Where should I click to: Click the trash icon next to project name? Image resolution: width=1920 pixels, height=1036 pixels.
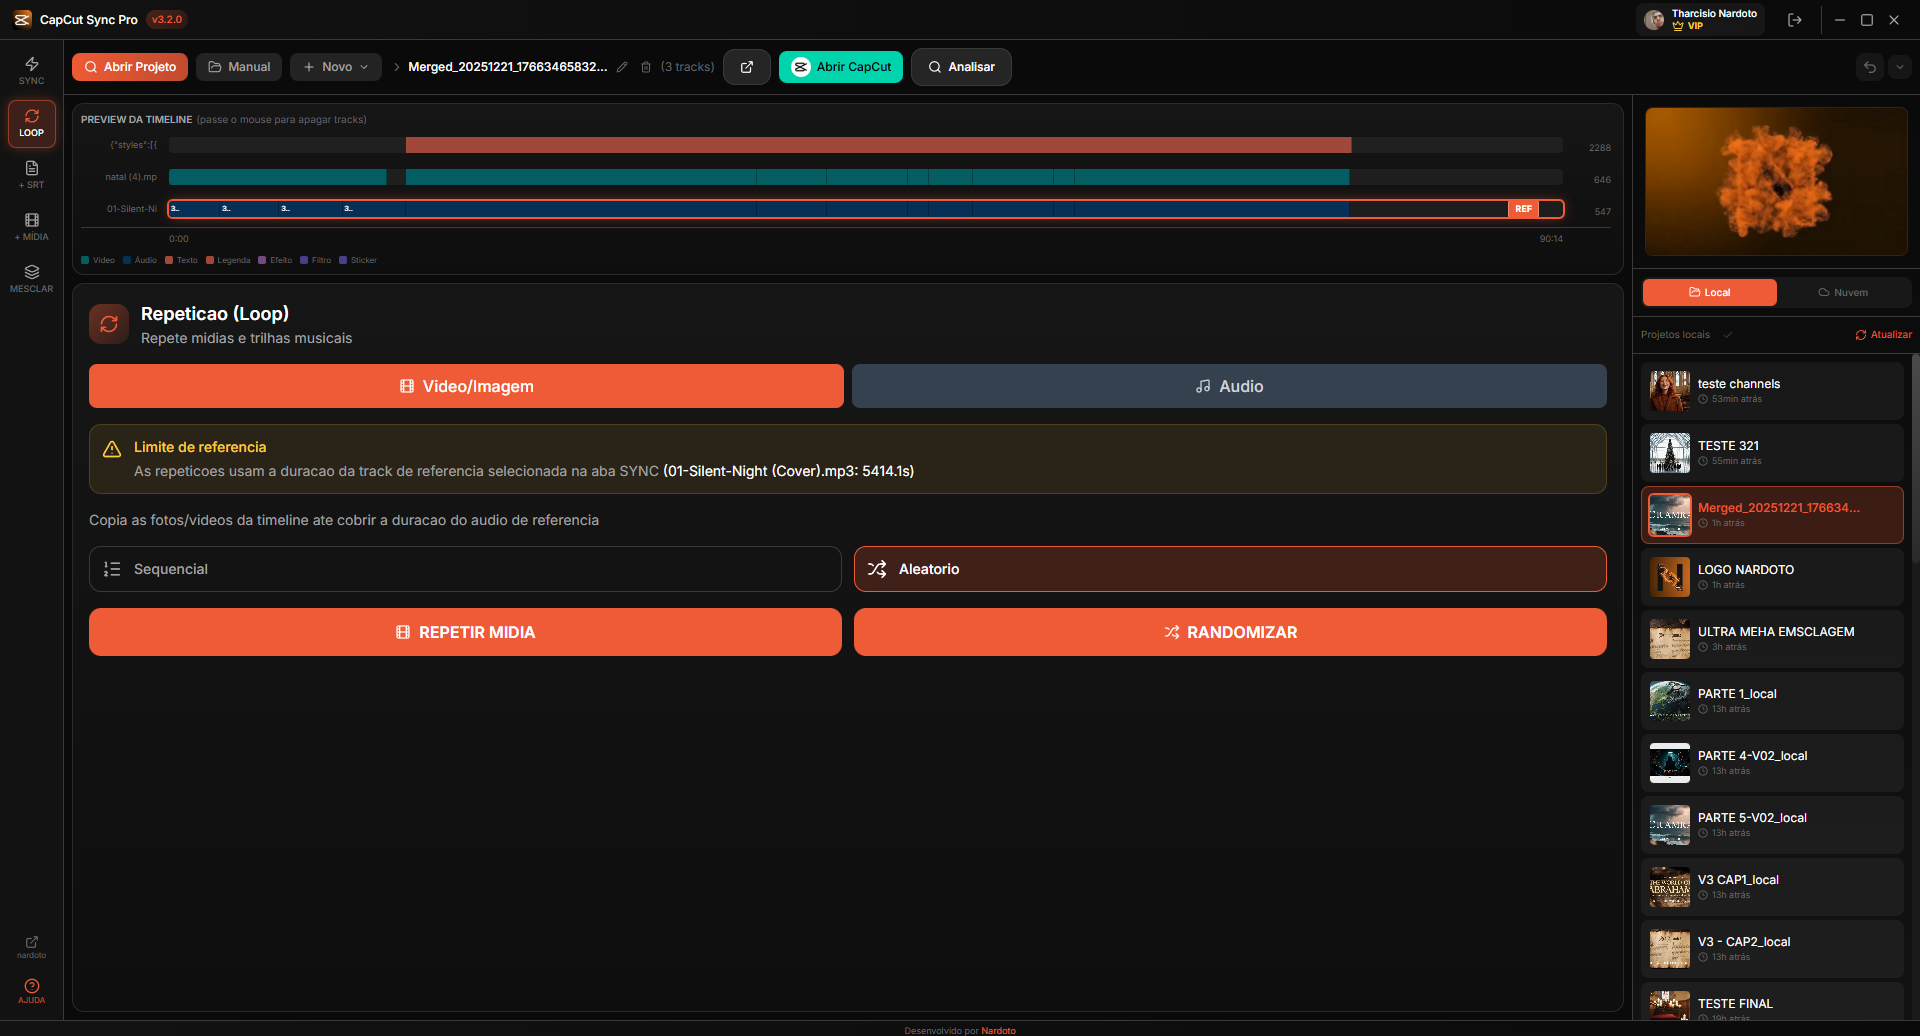tap(646, 67)
